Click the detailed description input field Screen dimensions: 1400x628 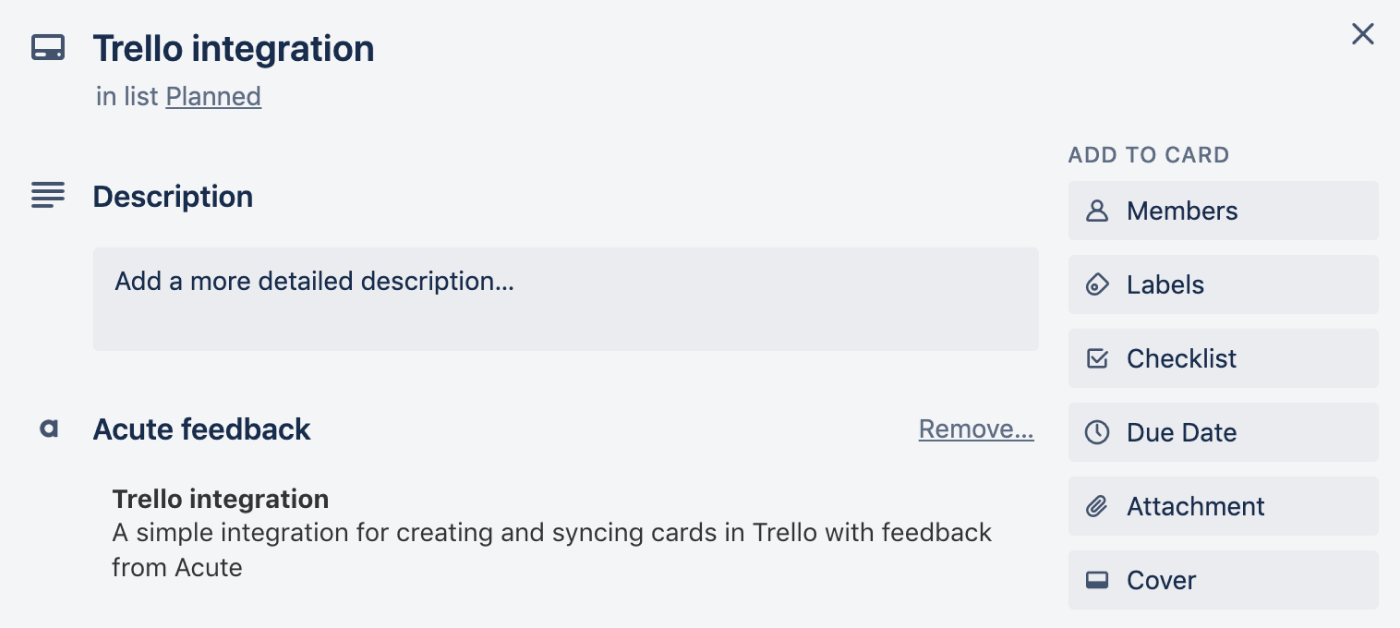[565, 297]
